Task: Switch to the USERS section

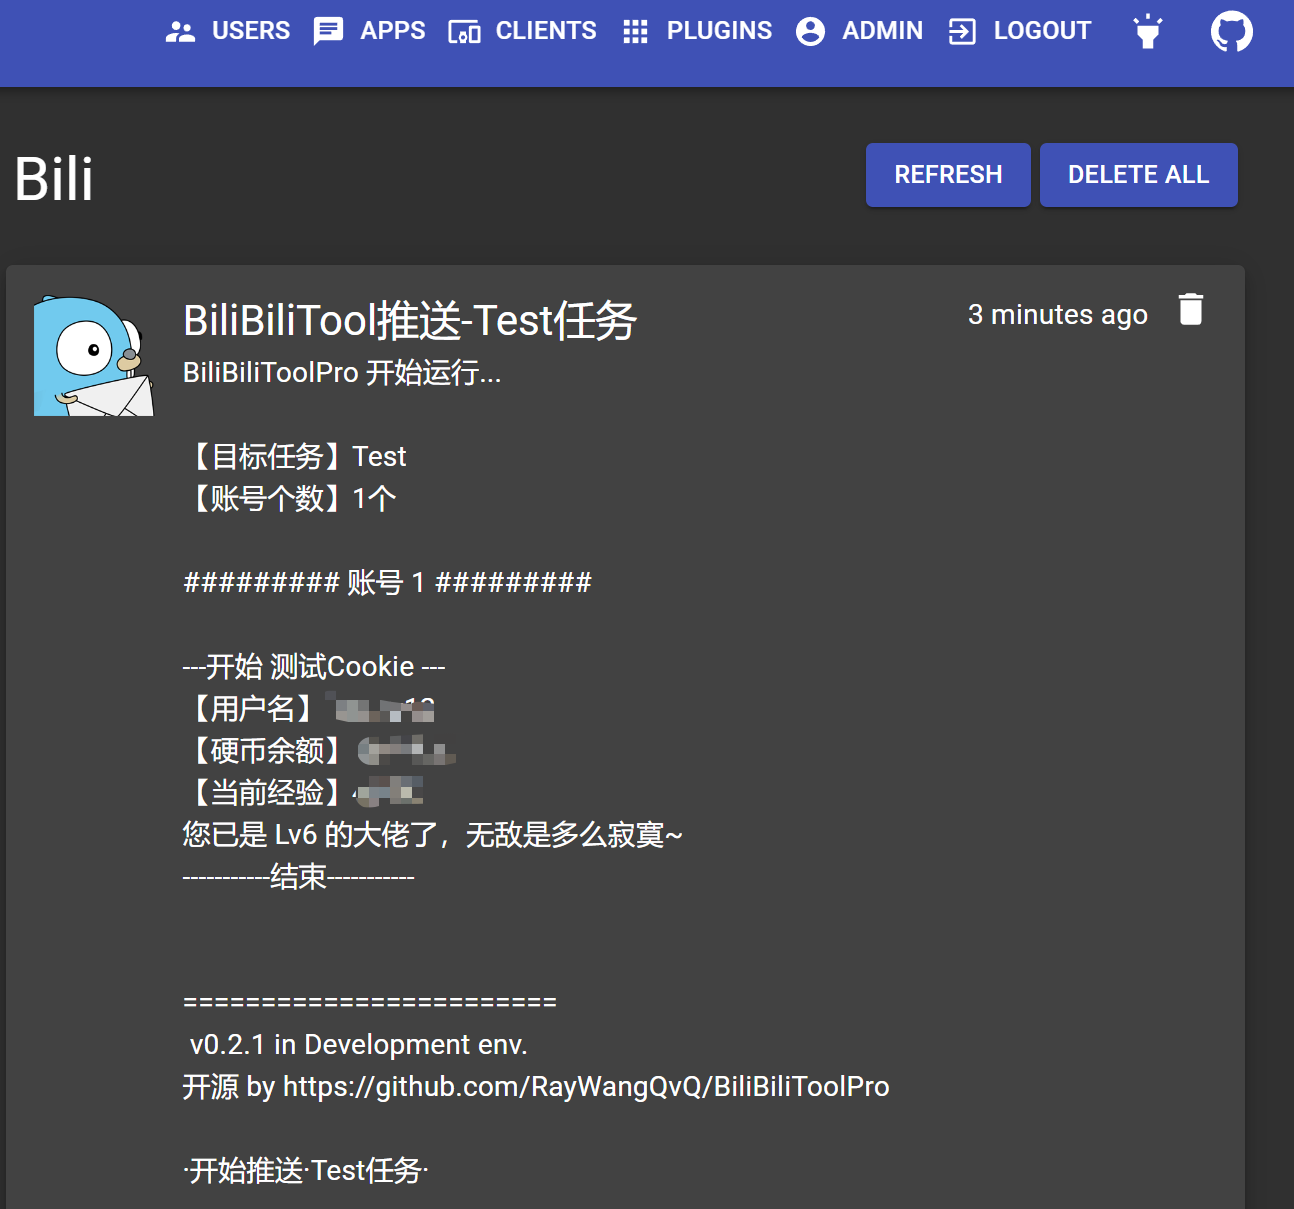Action: pyautogui.click(x=250, y=31)
